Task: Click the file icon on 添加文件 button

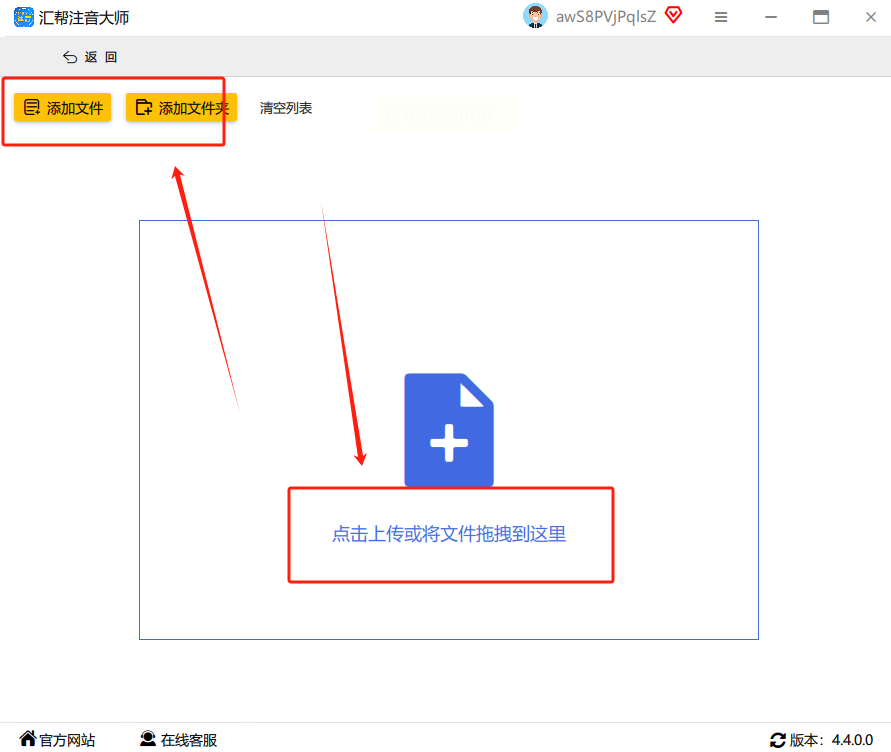Action: [32, 107]
